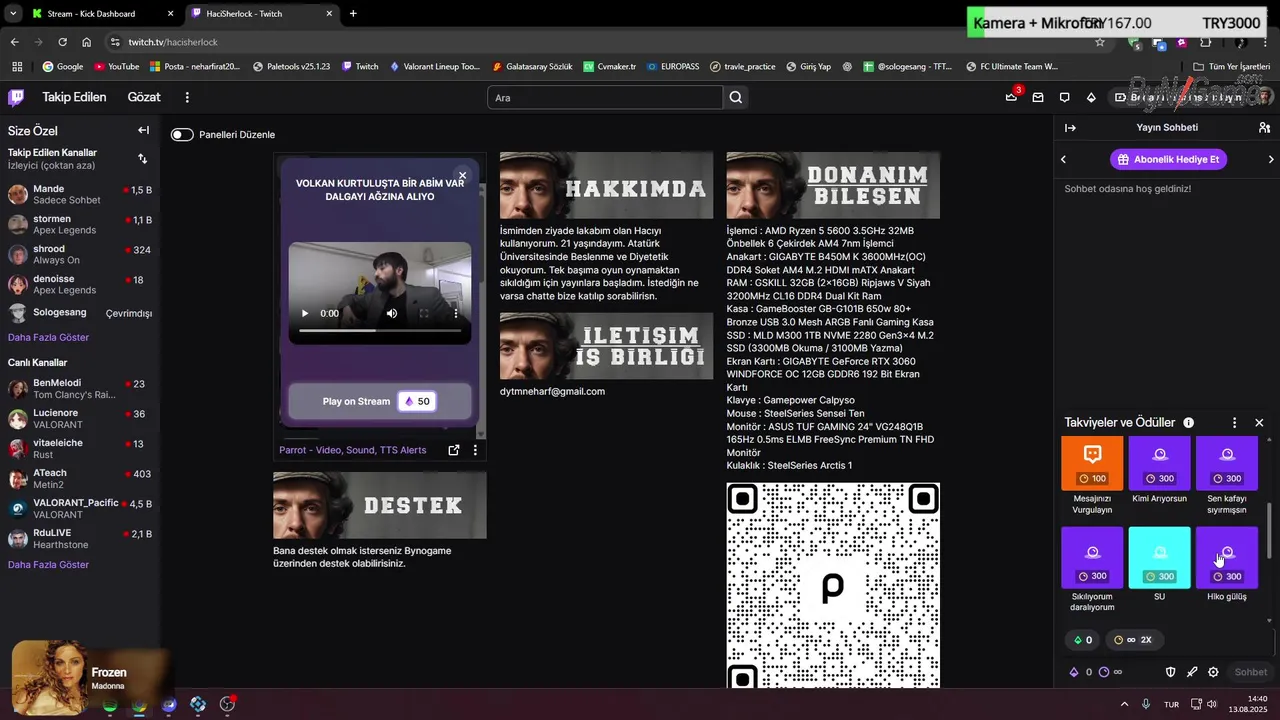Collapse the chat panel arrow

[x=1070, y=128]
